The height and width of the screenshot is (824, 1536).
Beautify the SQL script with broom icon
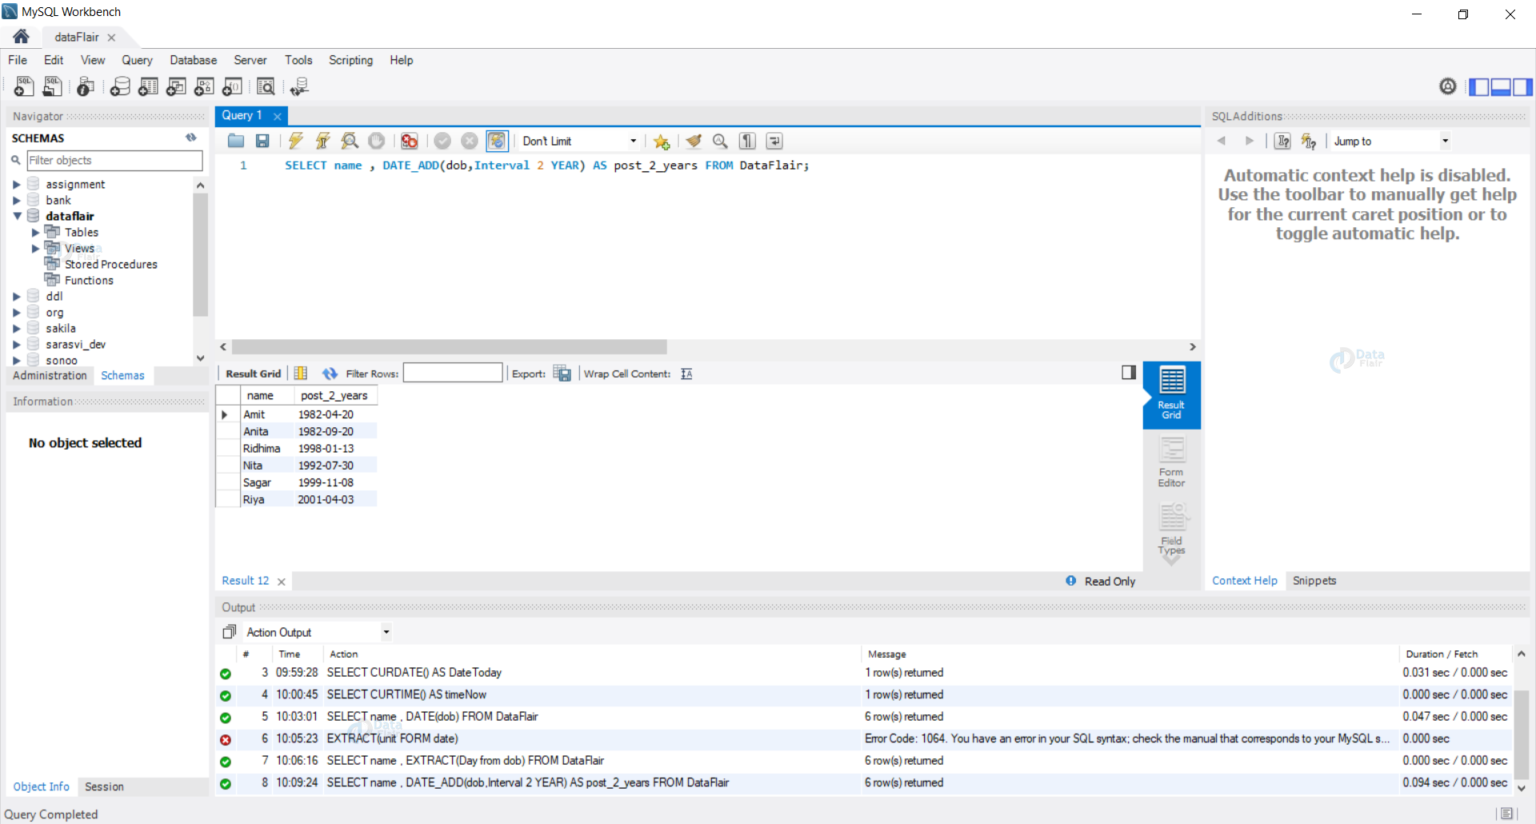coord(694,141)
